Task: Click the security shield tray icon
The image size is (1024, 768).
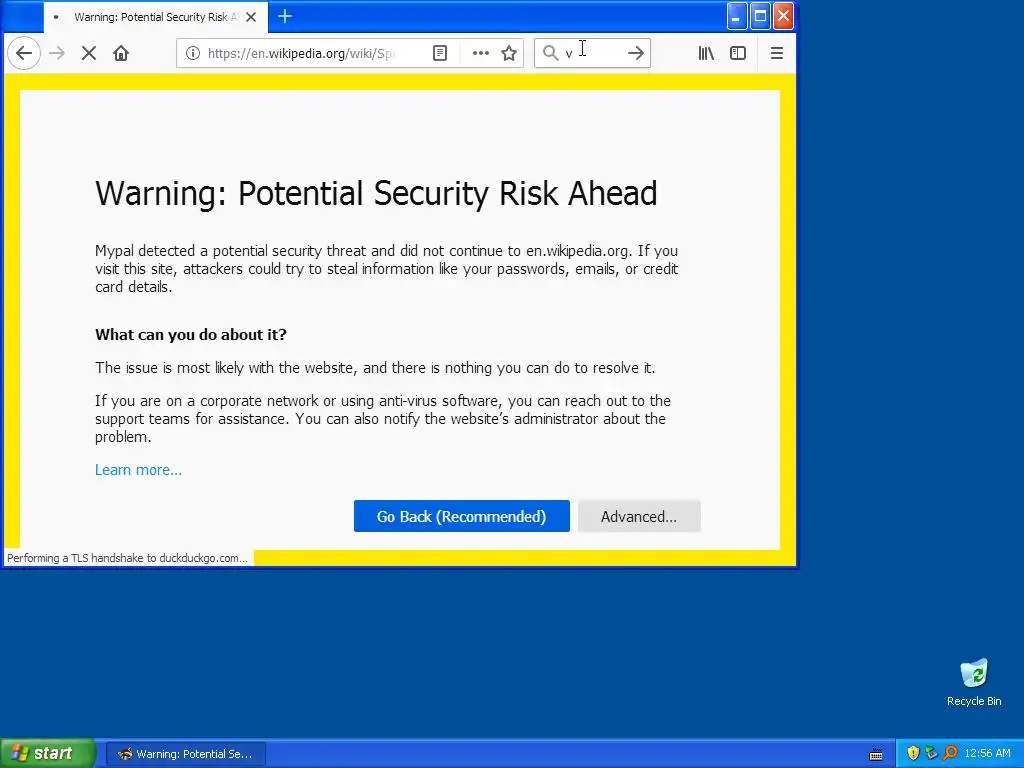Action: [x=913, y=754]
